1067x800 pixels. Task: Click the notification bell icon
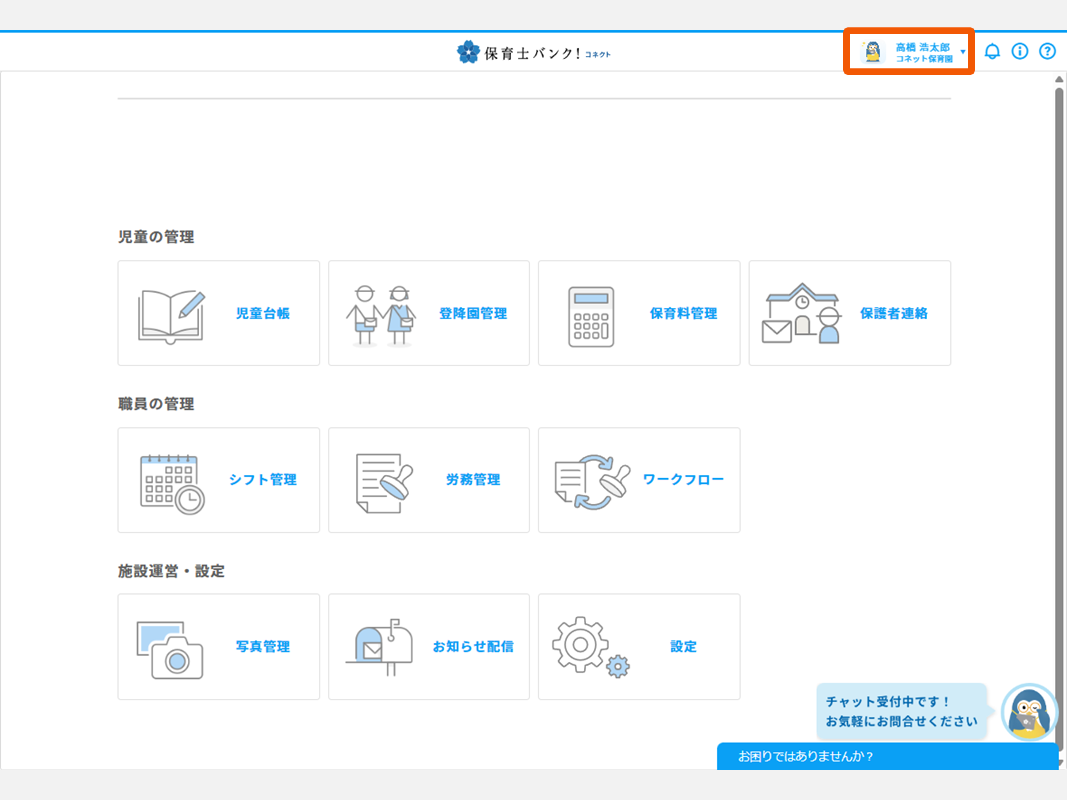[992, 52]
